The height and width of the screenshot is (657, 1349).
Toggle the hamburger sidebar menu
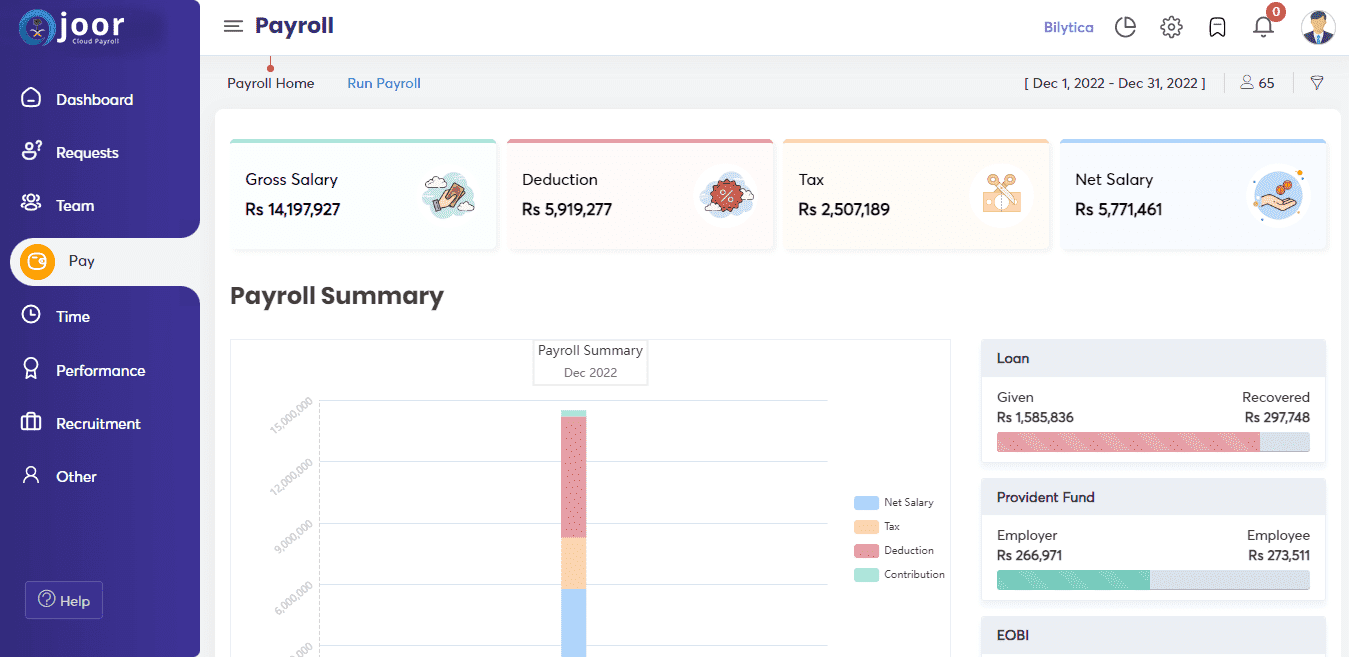(x=233, y=26)
